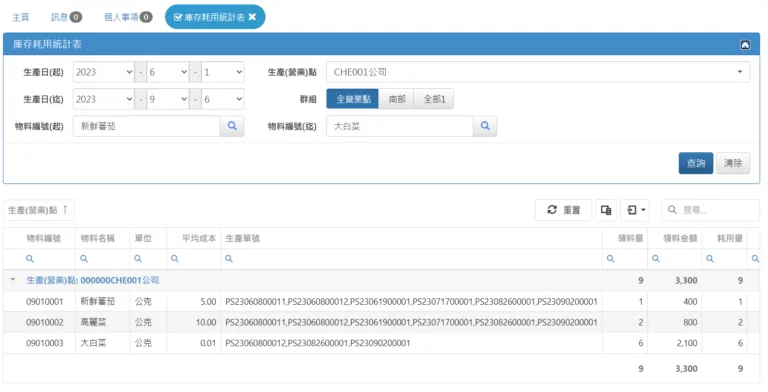Screen dimensions: 768x392
Task: Filter the 耗用量 column
Action: (710, 259)
